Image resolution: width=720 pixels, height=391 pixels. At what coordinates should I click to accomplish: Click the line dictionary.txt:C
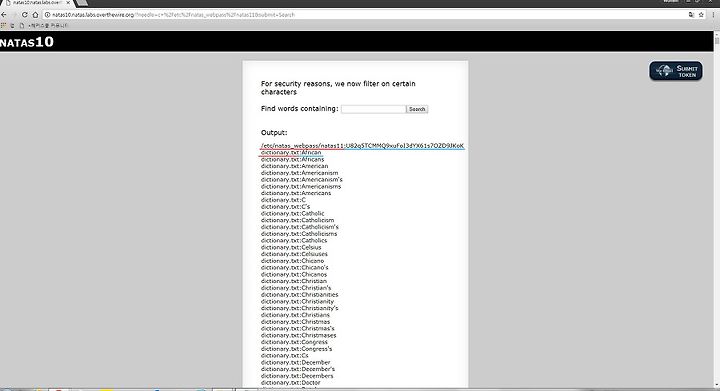(283, 200)
